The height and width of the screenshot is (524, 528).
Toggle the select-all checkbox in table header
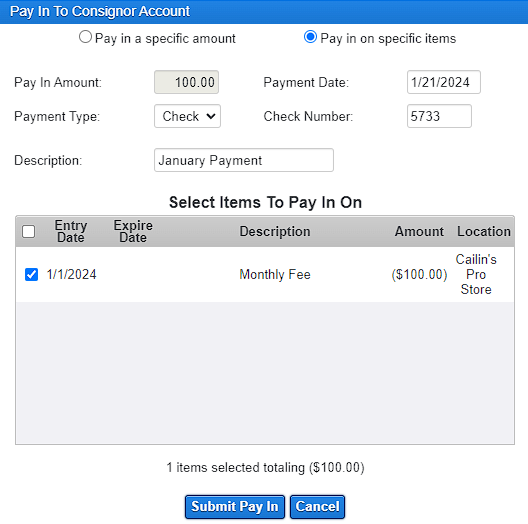click(x=29, y=232)
